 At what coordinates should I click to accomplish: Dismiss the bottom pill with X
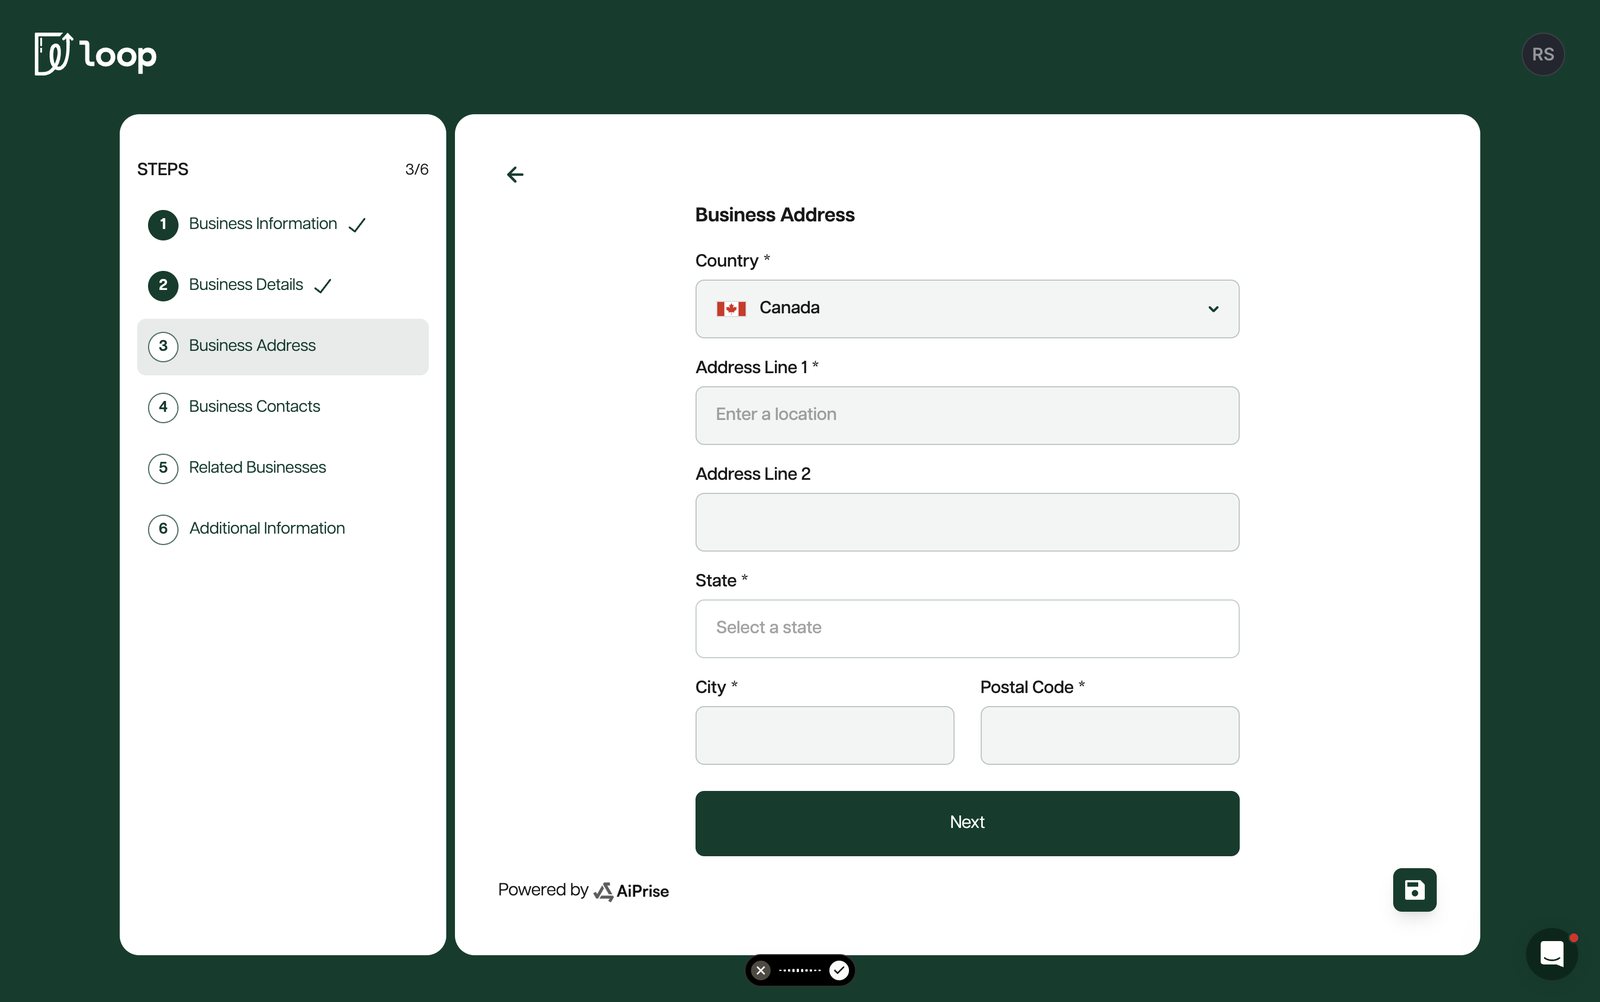(761, 970)
